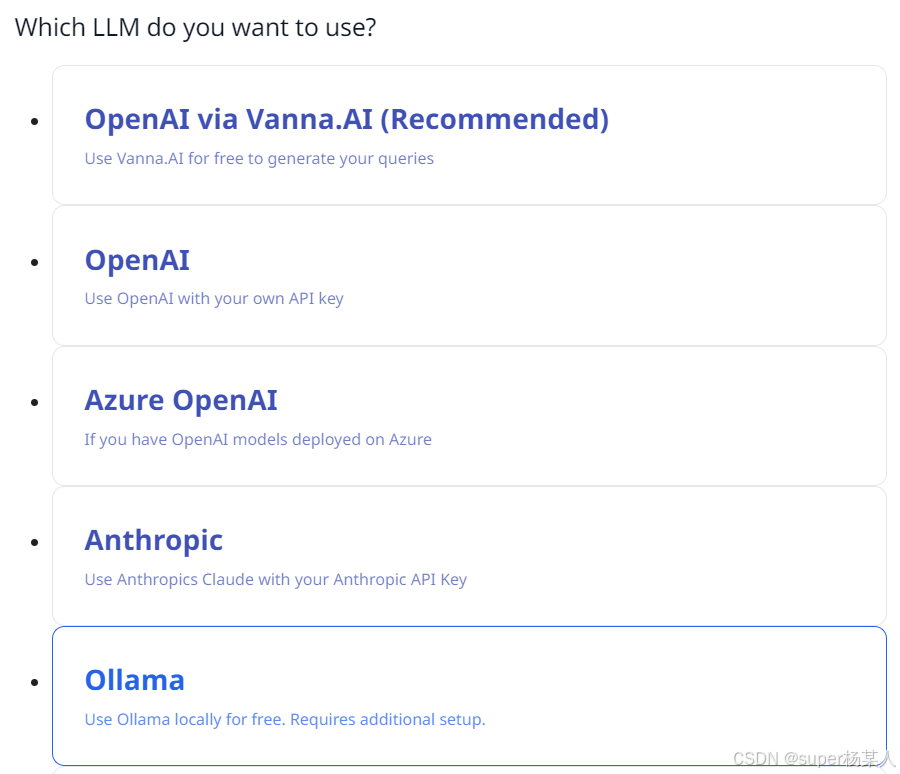Pick the Azure OpenAI heading

181,400
